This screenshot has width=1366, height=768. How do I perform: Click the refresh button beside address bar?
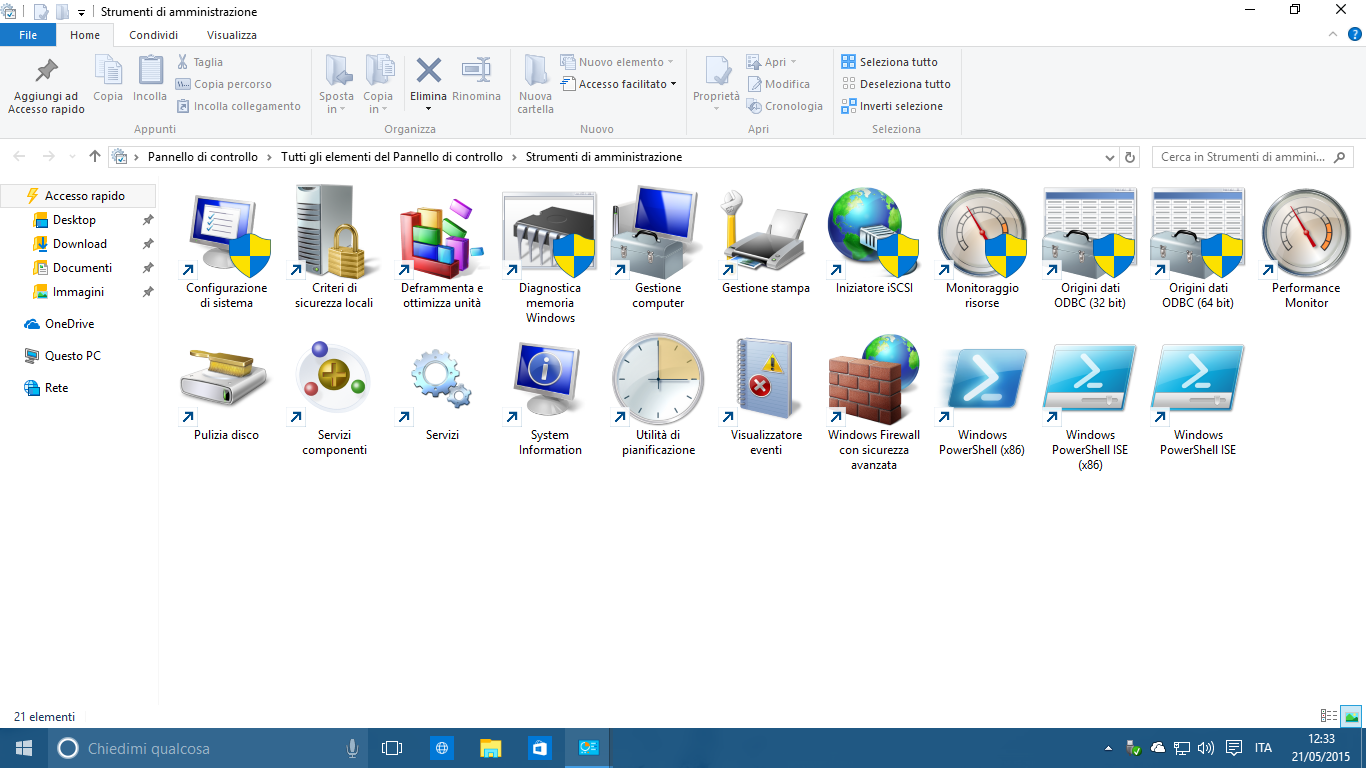(x=1131, y=157)
